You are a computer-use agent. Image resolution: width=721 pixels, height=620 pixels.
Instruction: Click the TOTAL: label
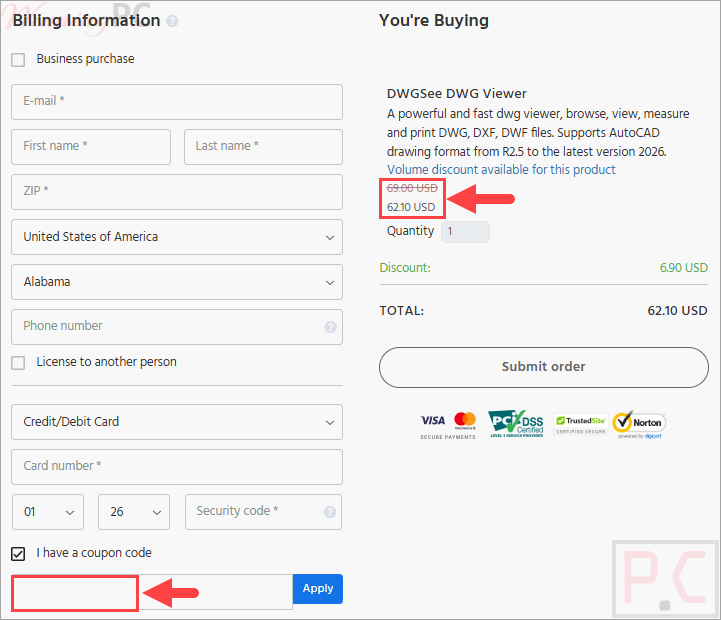(x=401, y=311)
